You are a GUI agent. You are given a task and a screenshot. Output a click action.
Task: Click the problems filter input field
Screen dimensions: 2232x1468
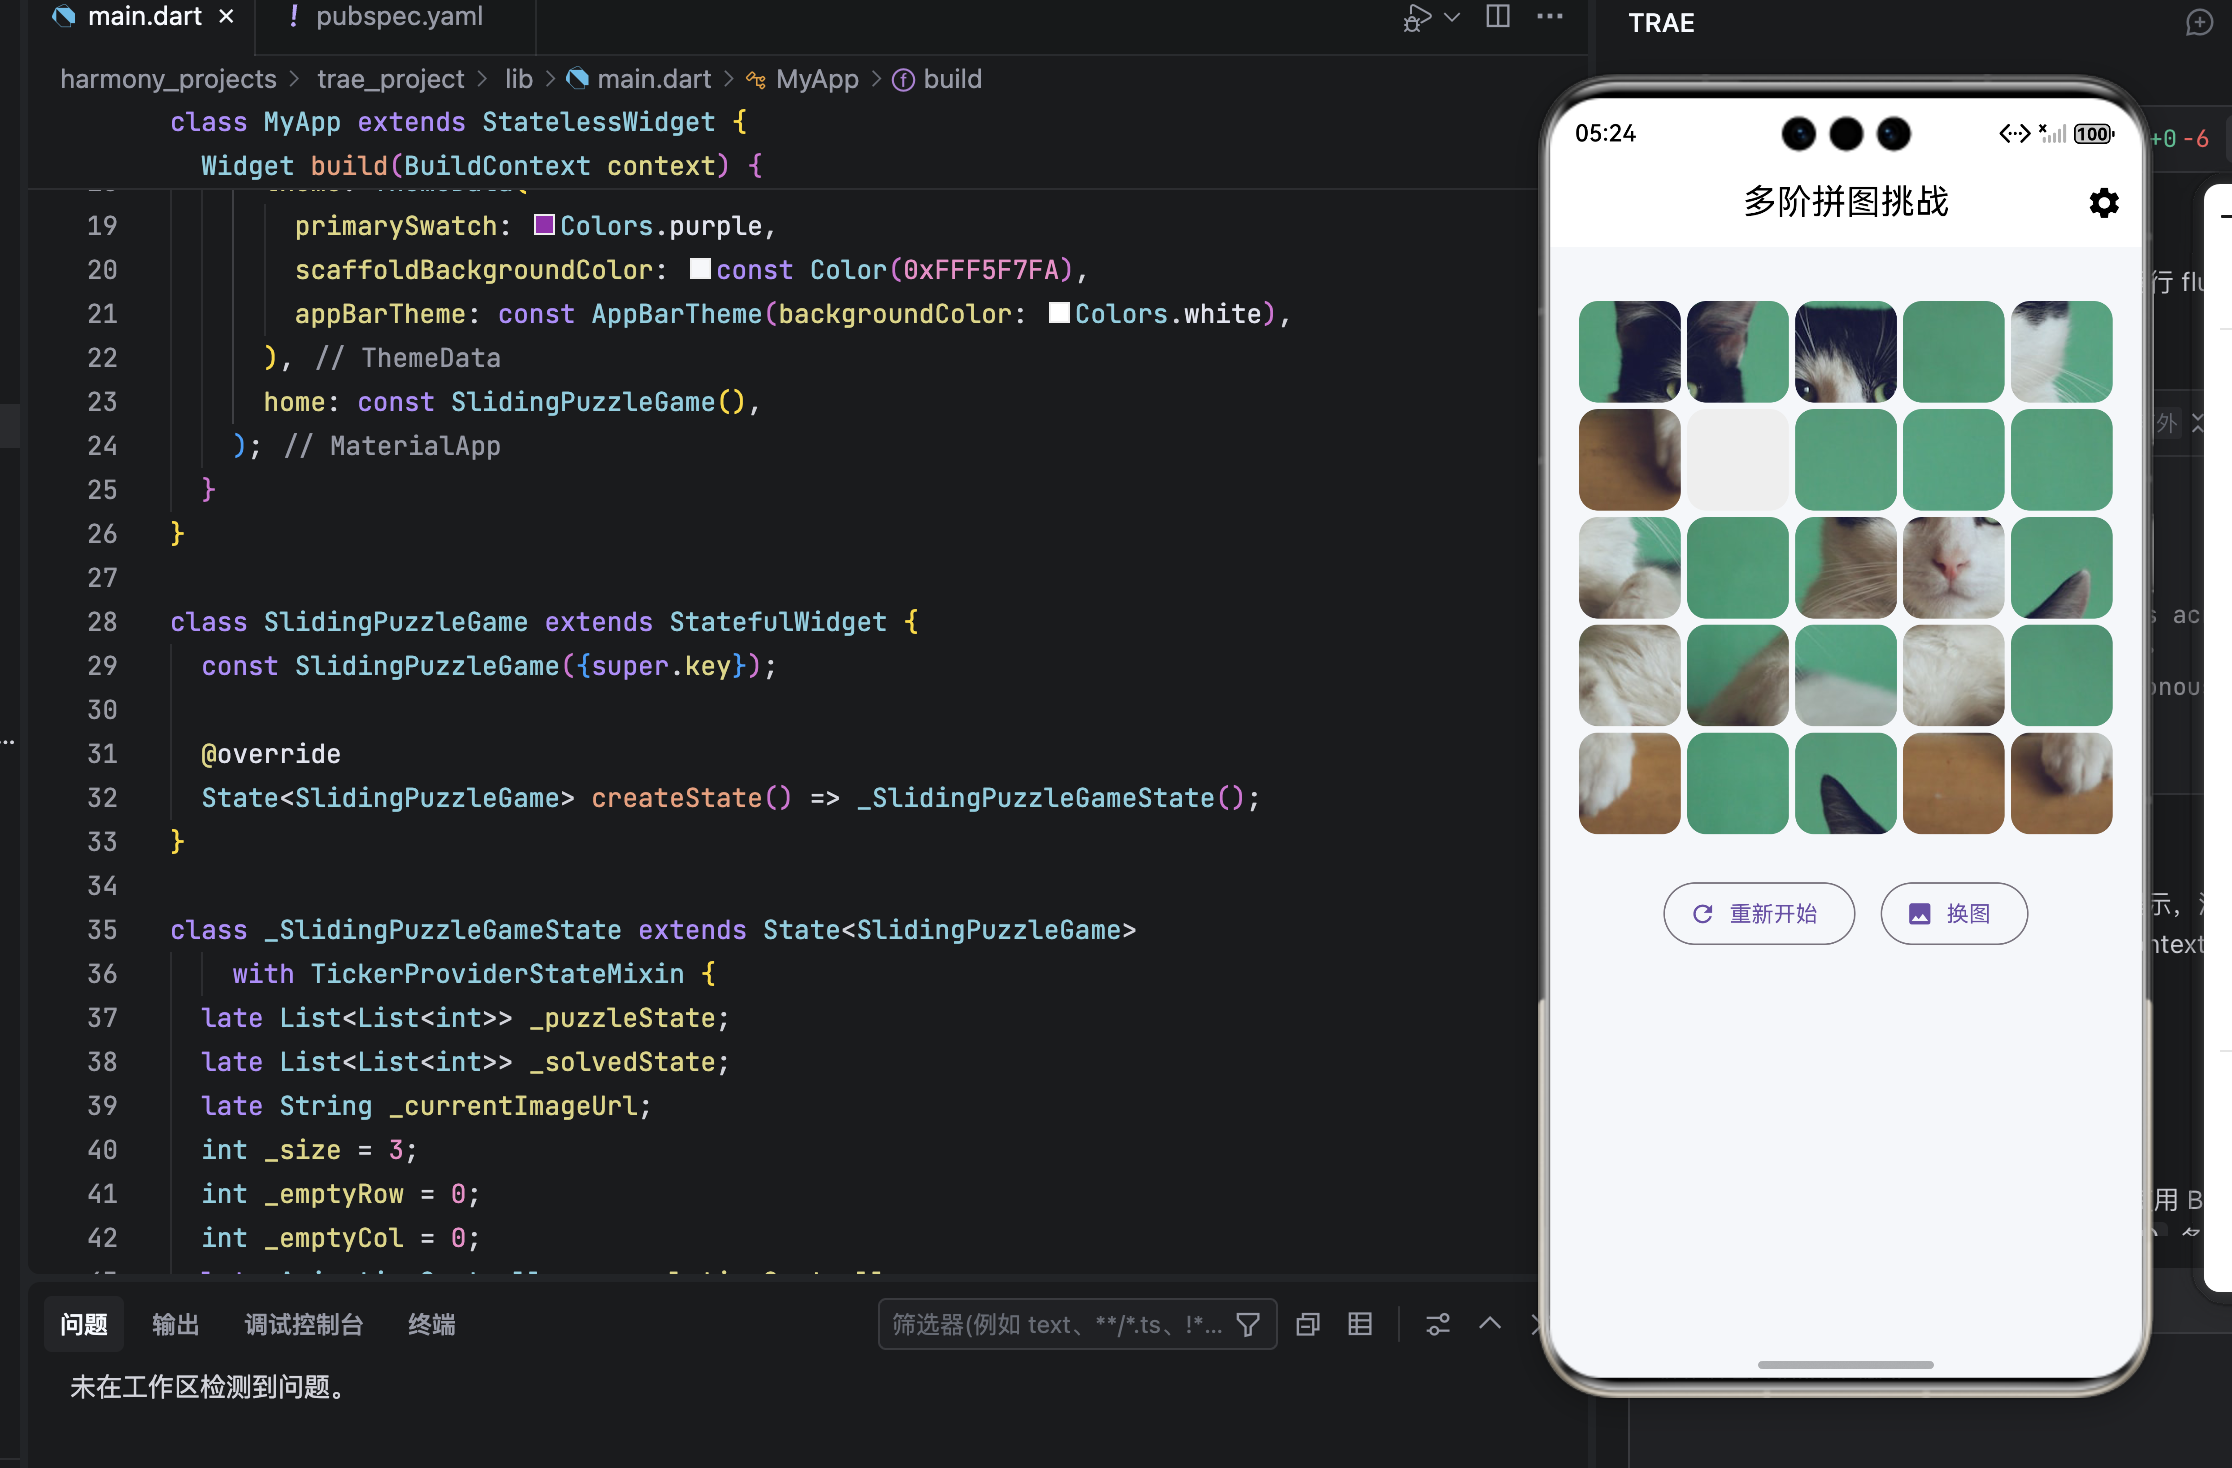point(1055,1325)
